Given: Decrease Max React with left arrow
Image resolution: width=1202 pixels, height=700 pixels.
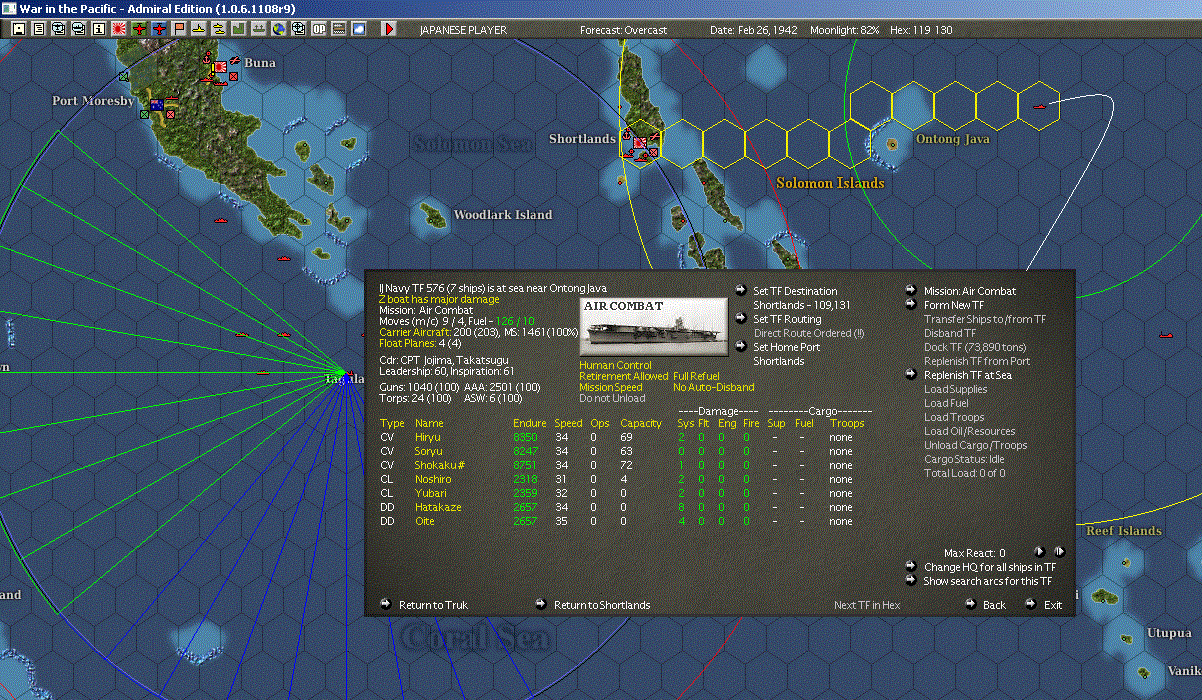Looking at the screenshot, I should (1039, 552).
